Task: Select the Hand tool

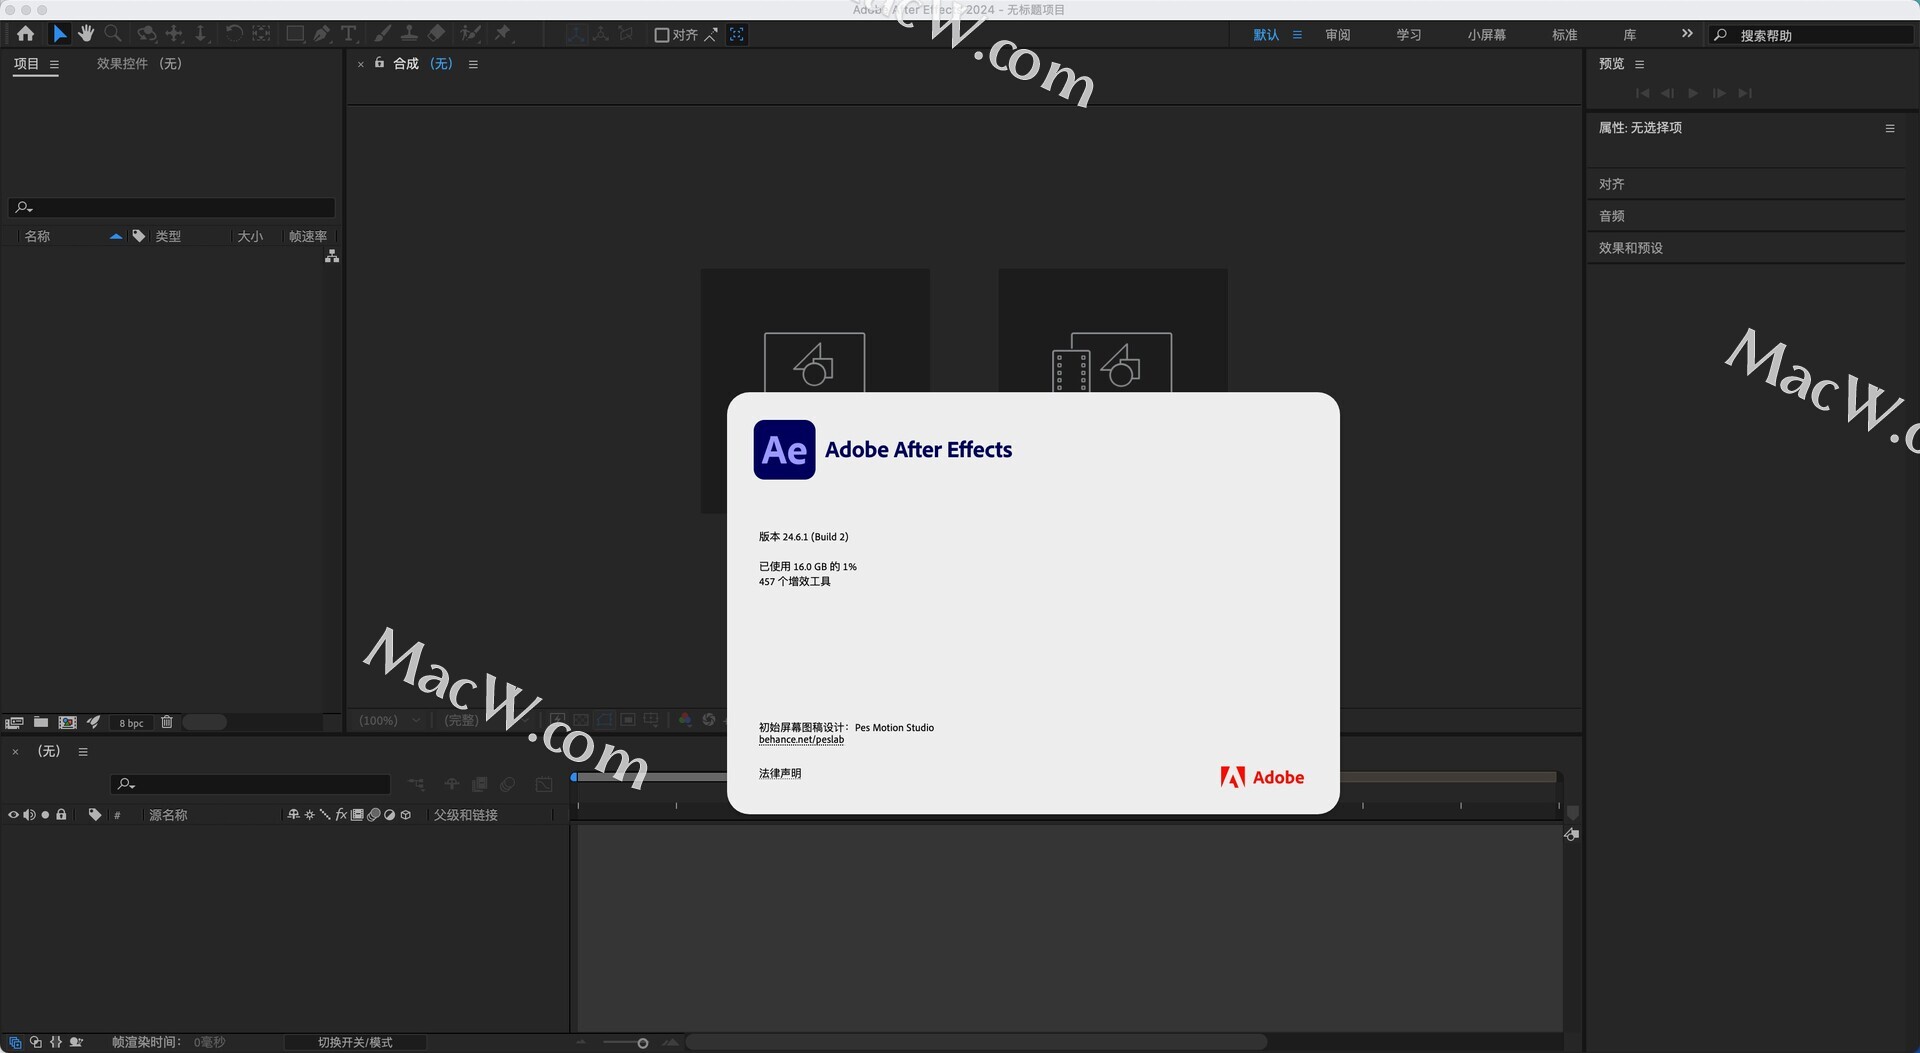Action: (86, 34)
